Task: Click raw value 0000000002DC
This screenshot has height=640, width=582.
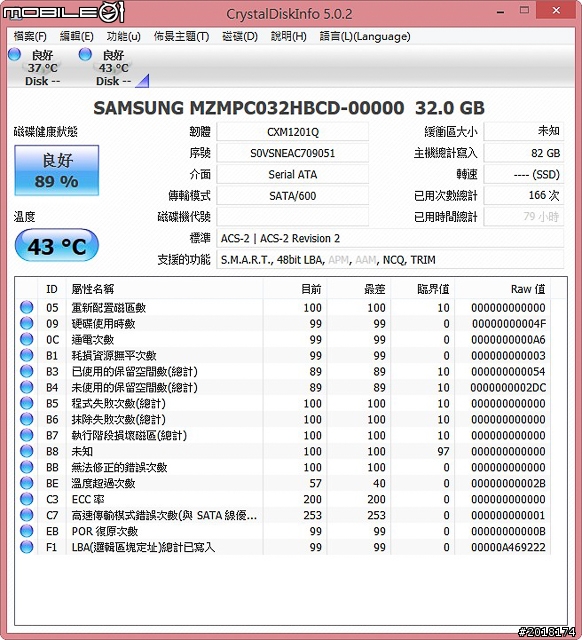Action: point(508,387)
